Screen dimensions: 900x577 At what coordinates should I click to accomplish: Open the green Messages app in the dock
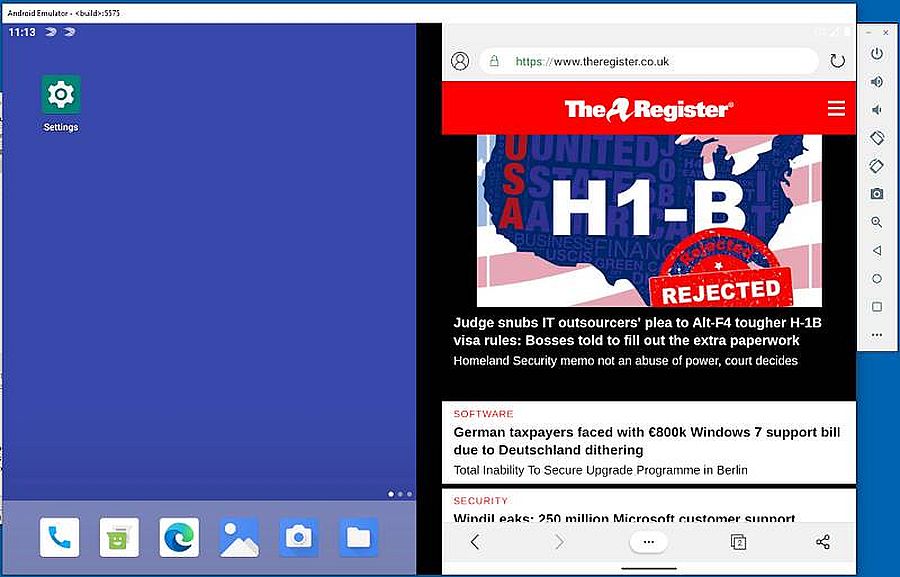(x=119, y=537)
